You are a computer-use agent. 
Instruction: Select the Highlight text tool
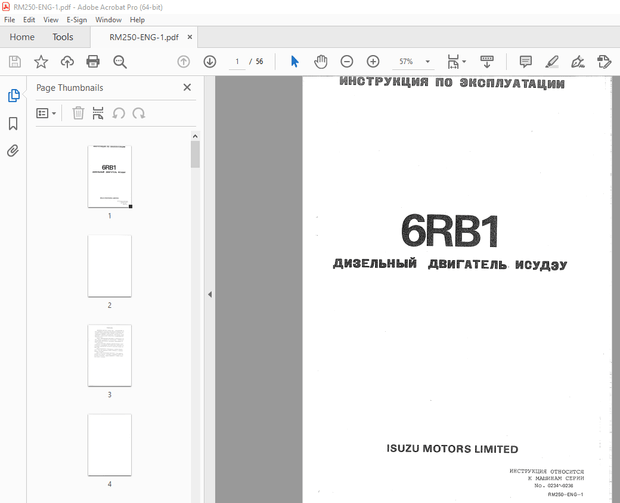pos(552,62)
